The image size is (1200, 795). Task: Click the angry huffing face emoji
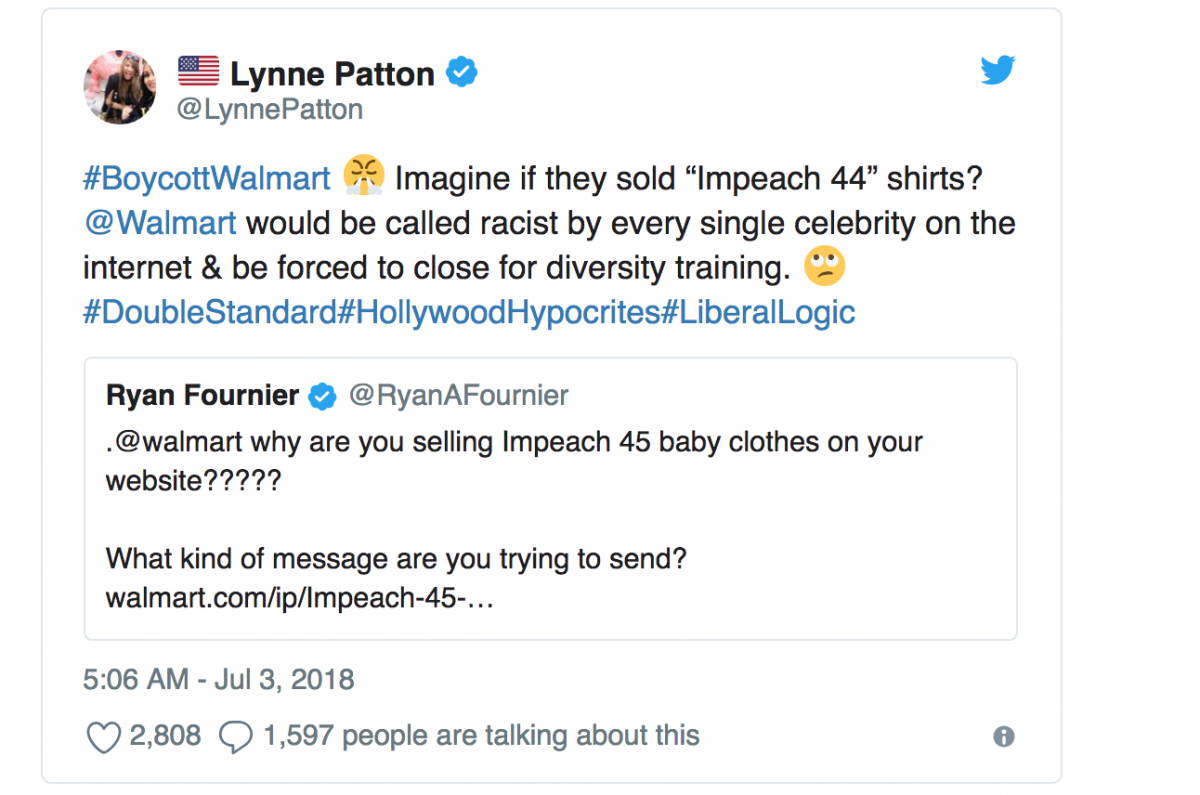coord(363,178)
